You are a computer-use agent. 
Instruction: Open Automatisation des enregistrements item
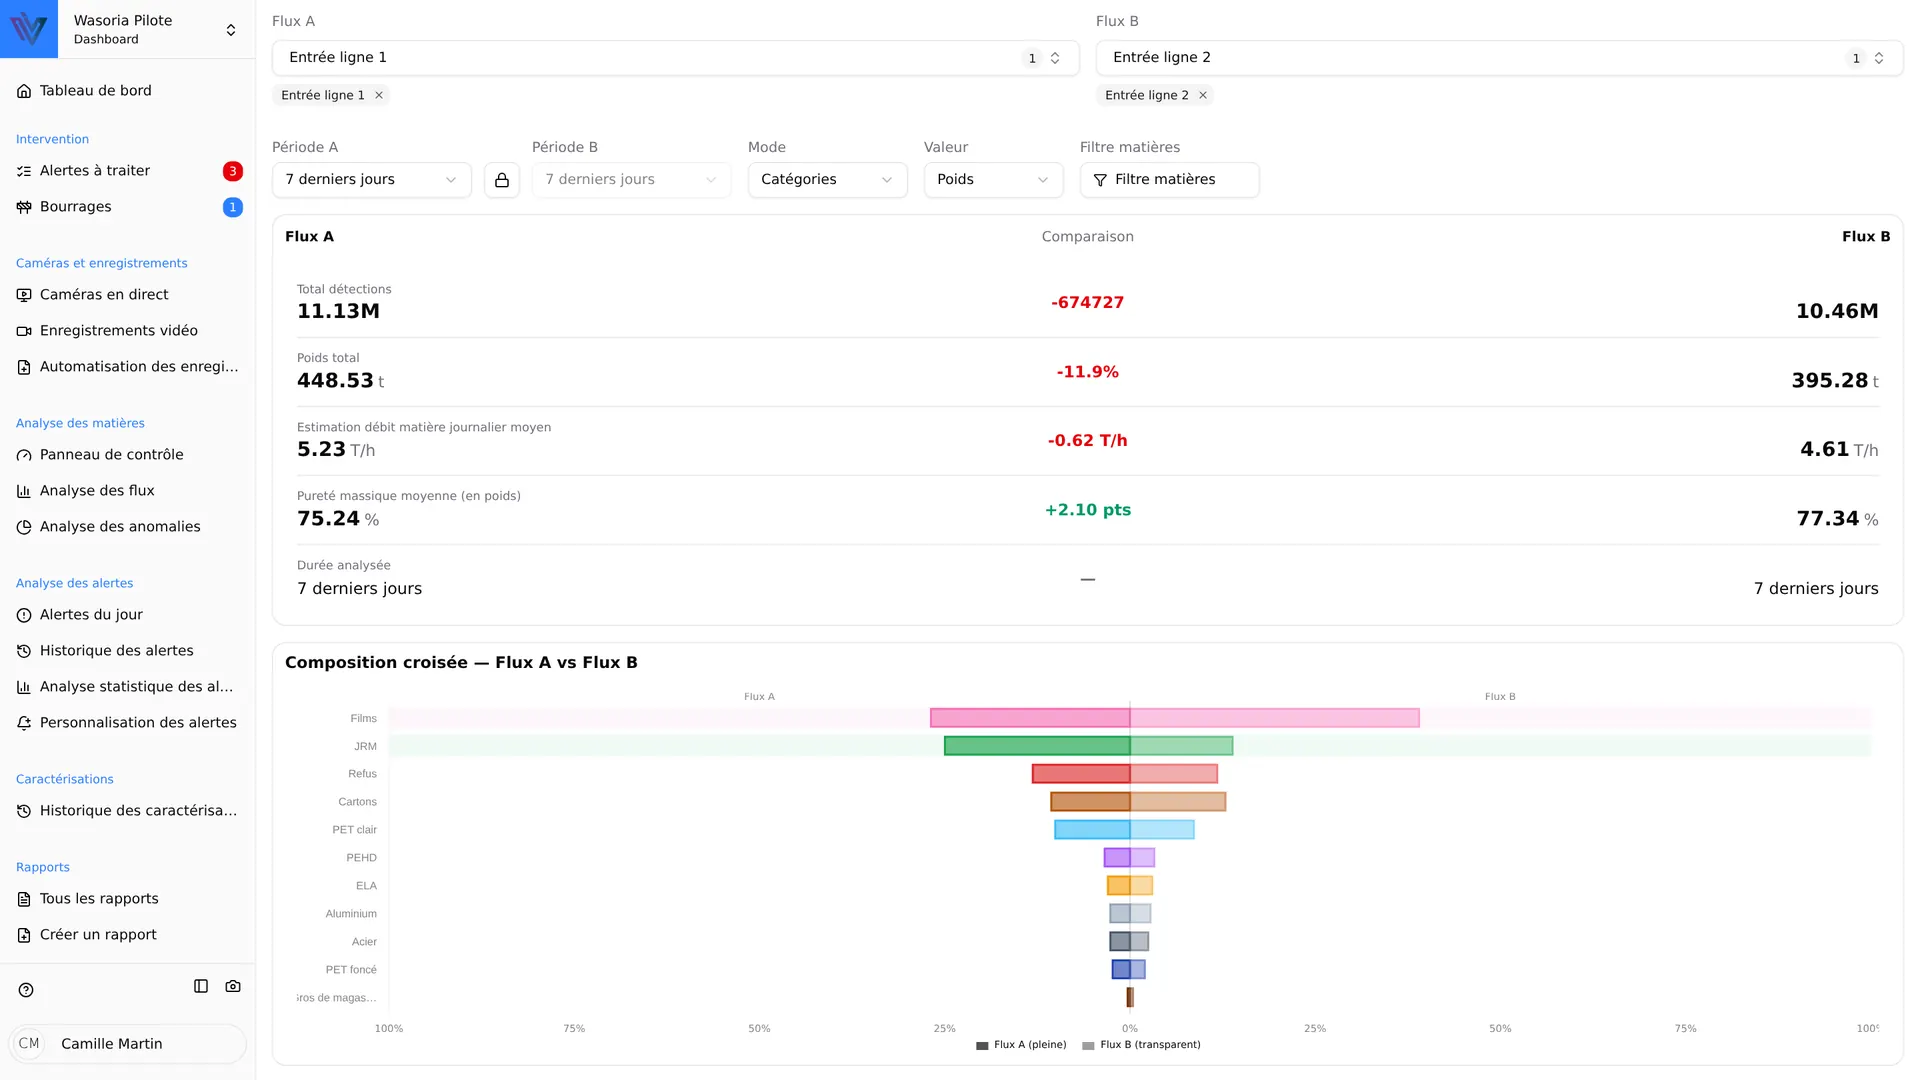tap(128, 367)
